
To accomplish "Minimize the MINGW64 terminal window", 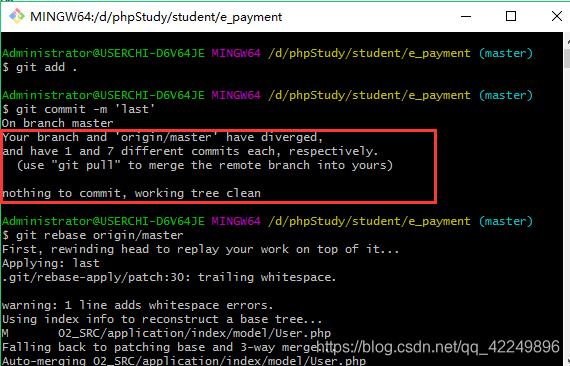I will (466, 16).
